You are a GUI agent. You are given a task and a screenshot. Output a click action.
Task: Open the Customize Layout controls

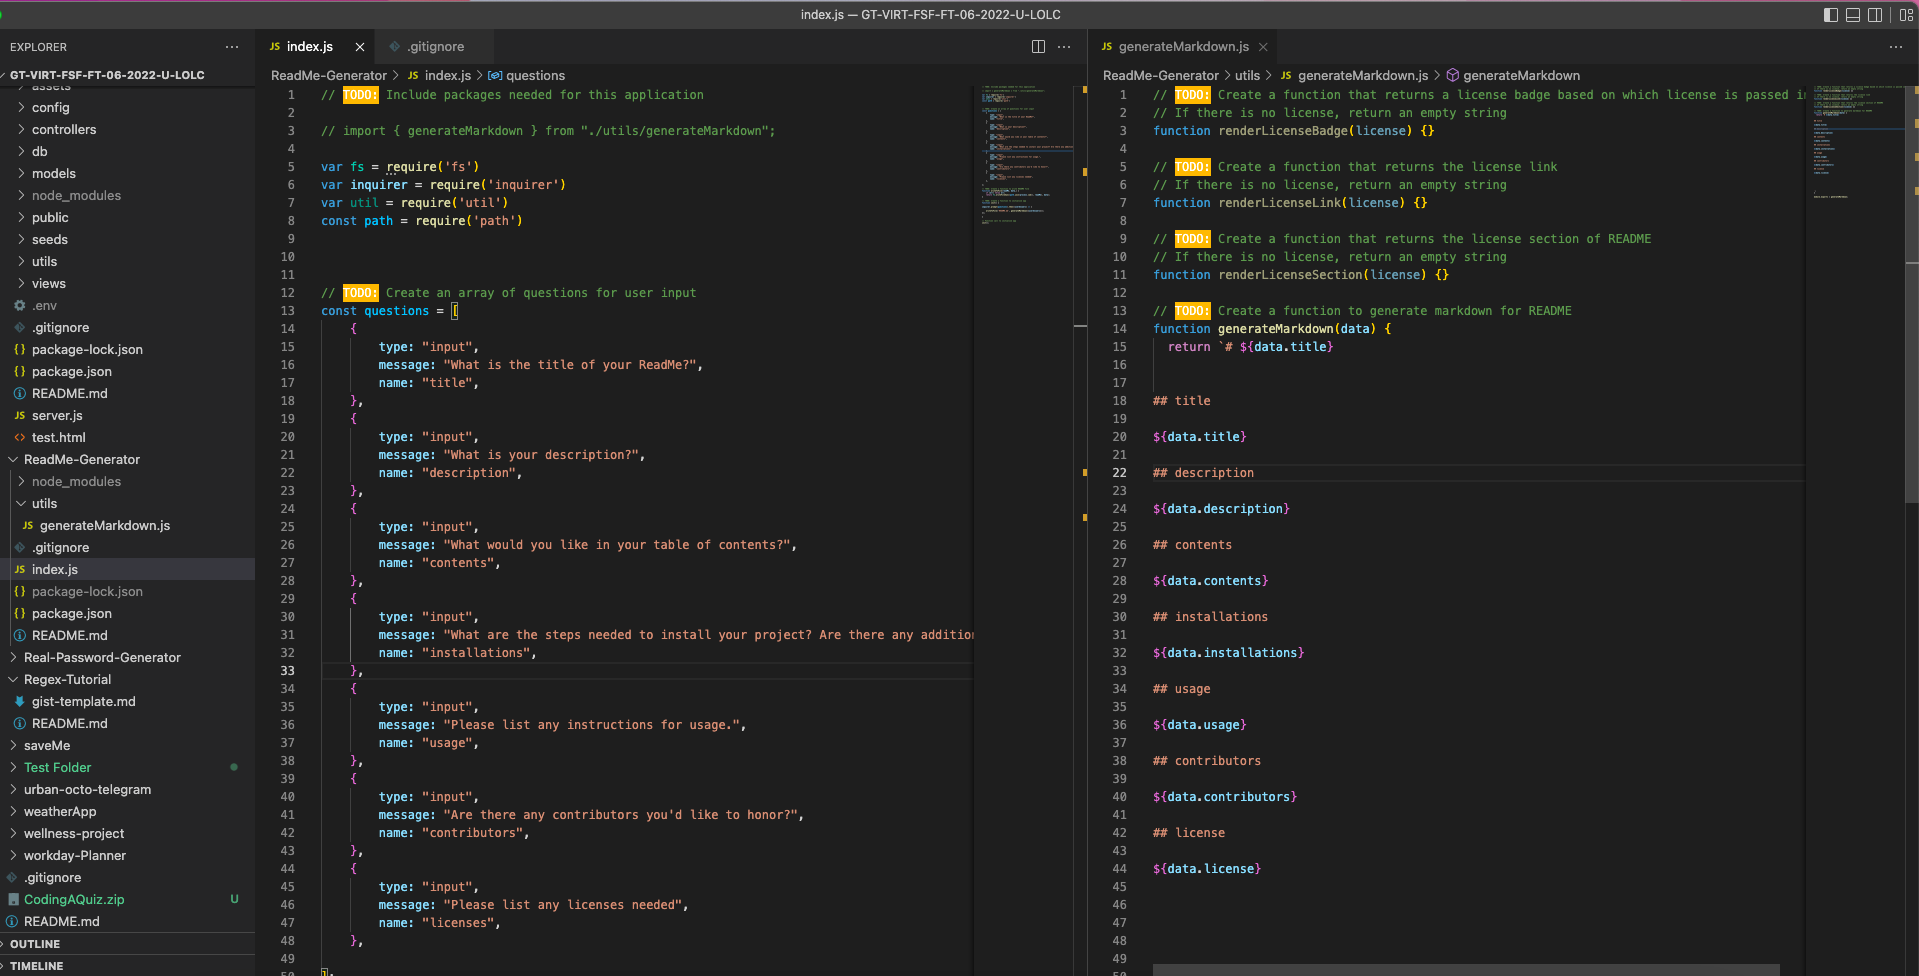[1905, 15]
